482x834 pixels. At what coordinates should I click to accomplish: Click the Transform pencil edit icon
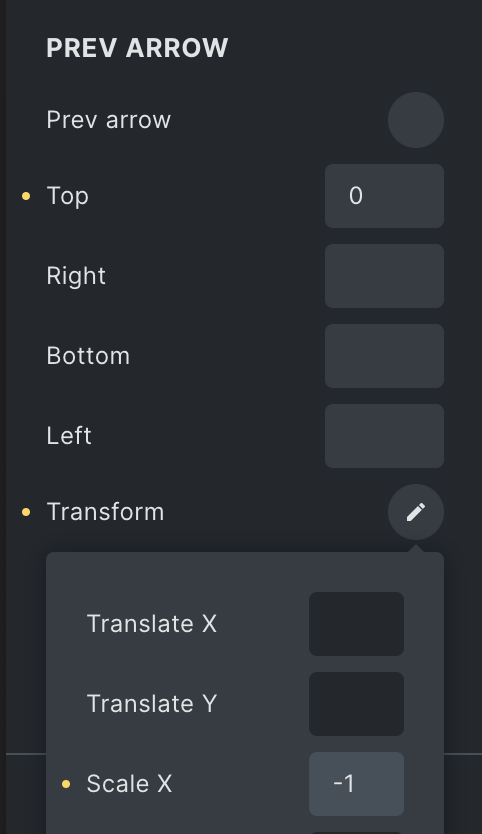pyautogui.click(x=415, y=512)
